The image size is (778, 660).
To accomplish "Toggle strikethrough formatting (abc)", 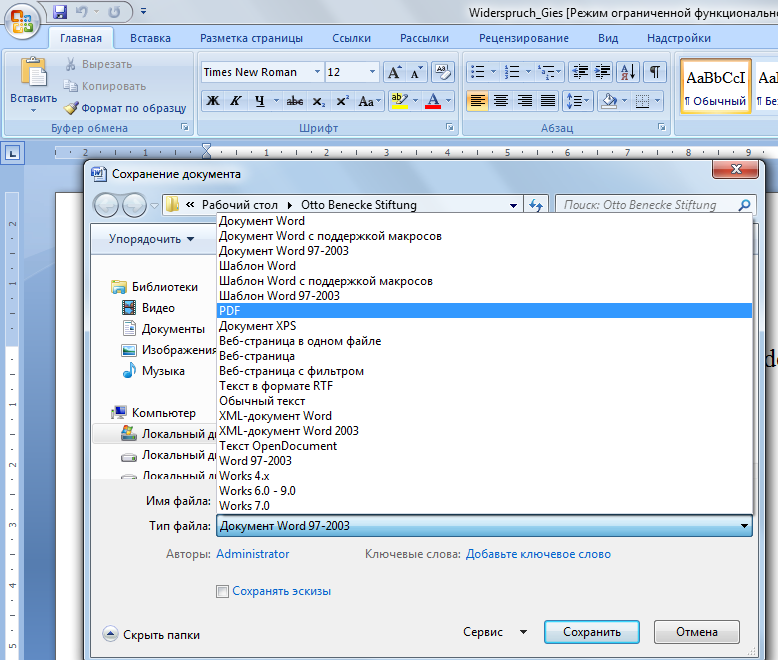I will 295,101.
